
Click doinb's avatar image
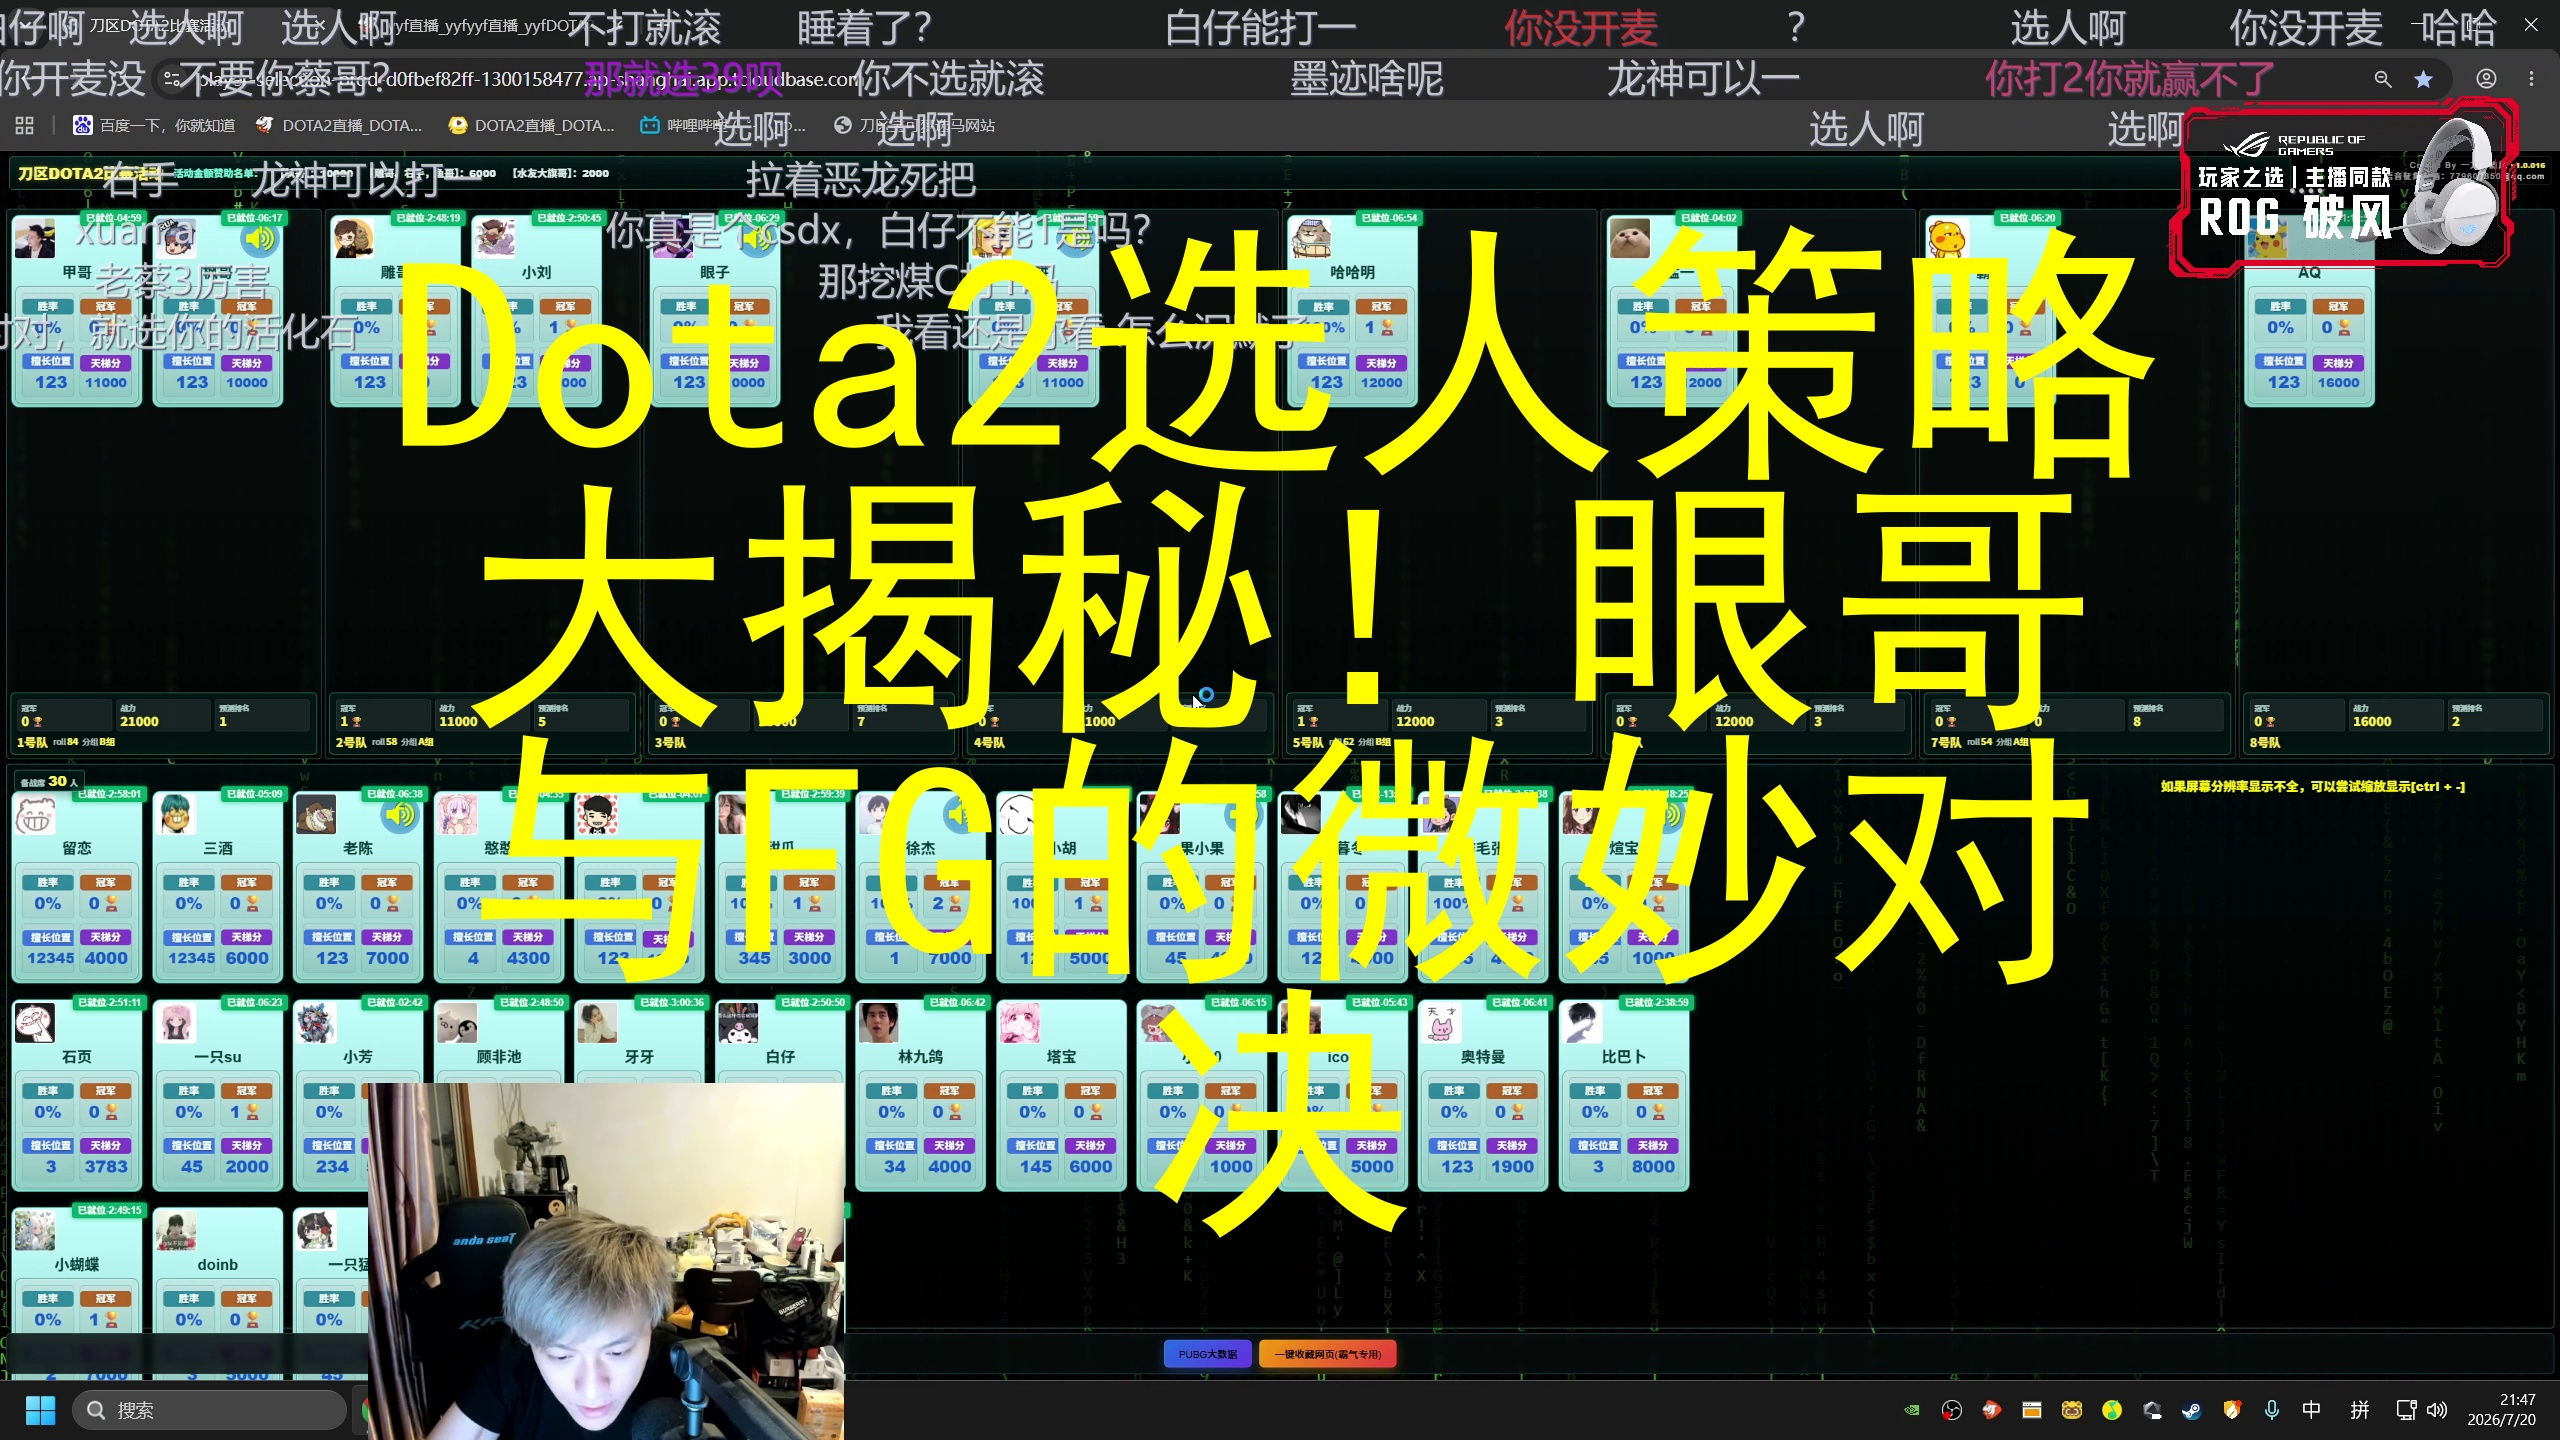[x=175, y=1232]
